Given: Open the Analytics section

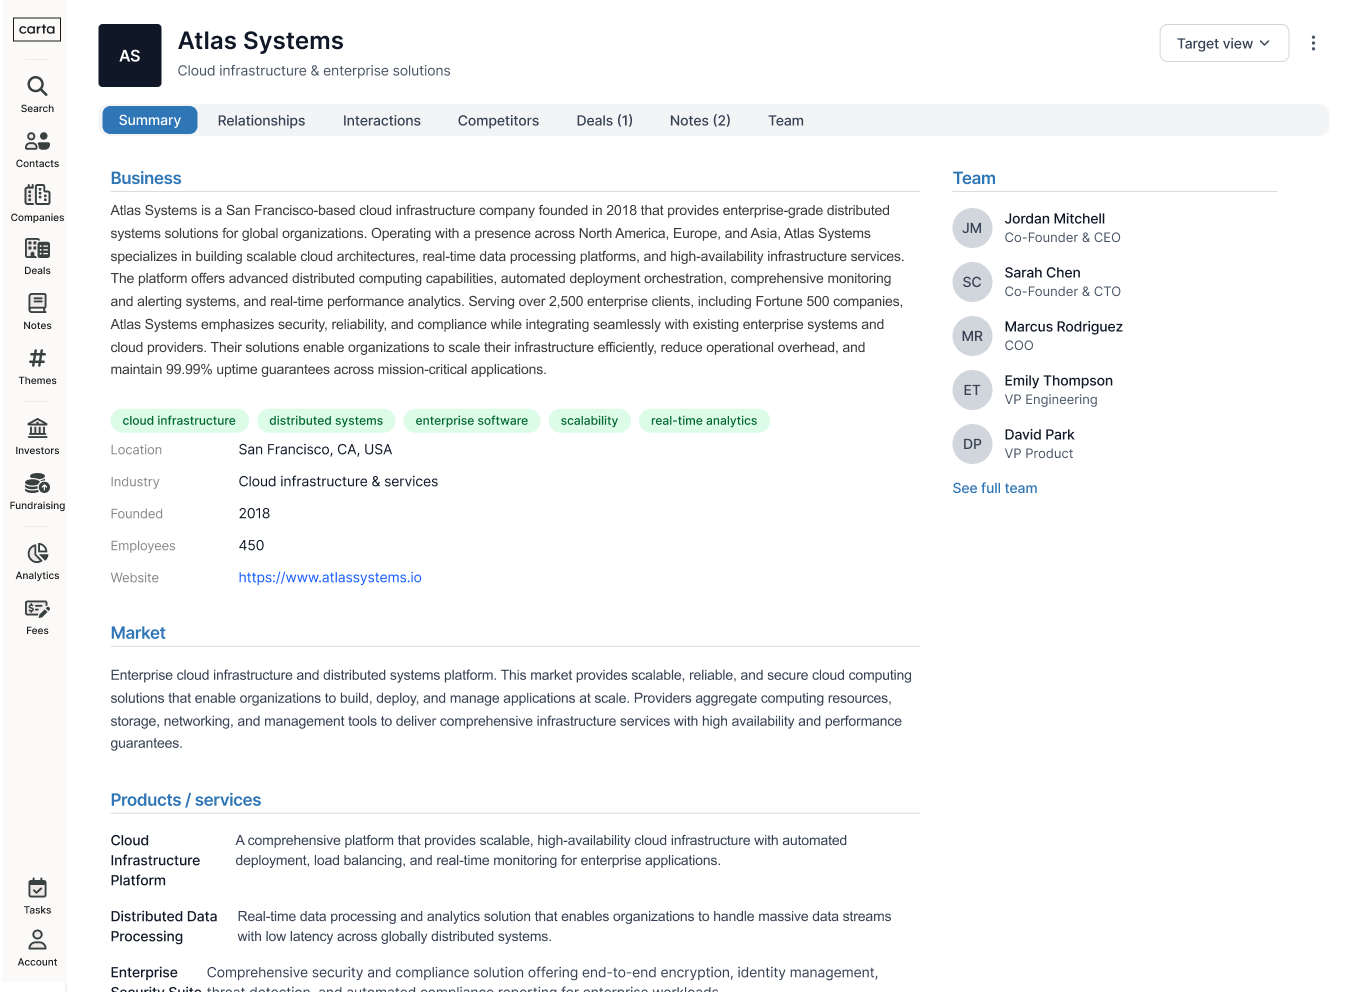Looking at the screenshot, I should coord(36,561).
